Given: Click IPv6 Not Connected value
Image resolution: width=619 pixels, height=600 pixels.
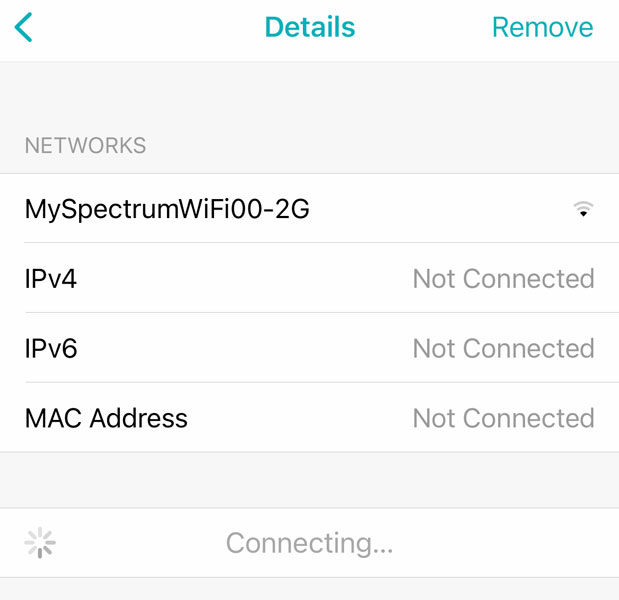Looking at the screenshot, I should tap(503, 349).
